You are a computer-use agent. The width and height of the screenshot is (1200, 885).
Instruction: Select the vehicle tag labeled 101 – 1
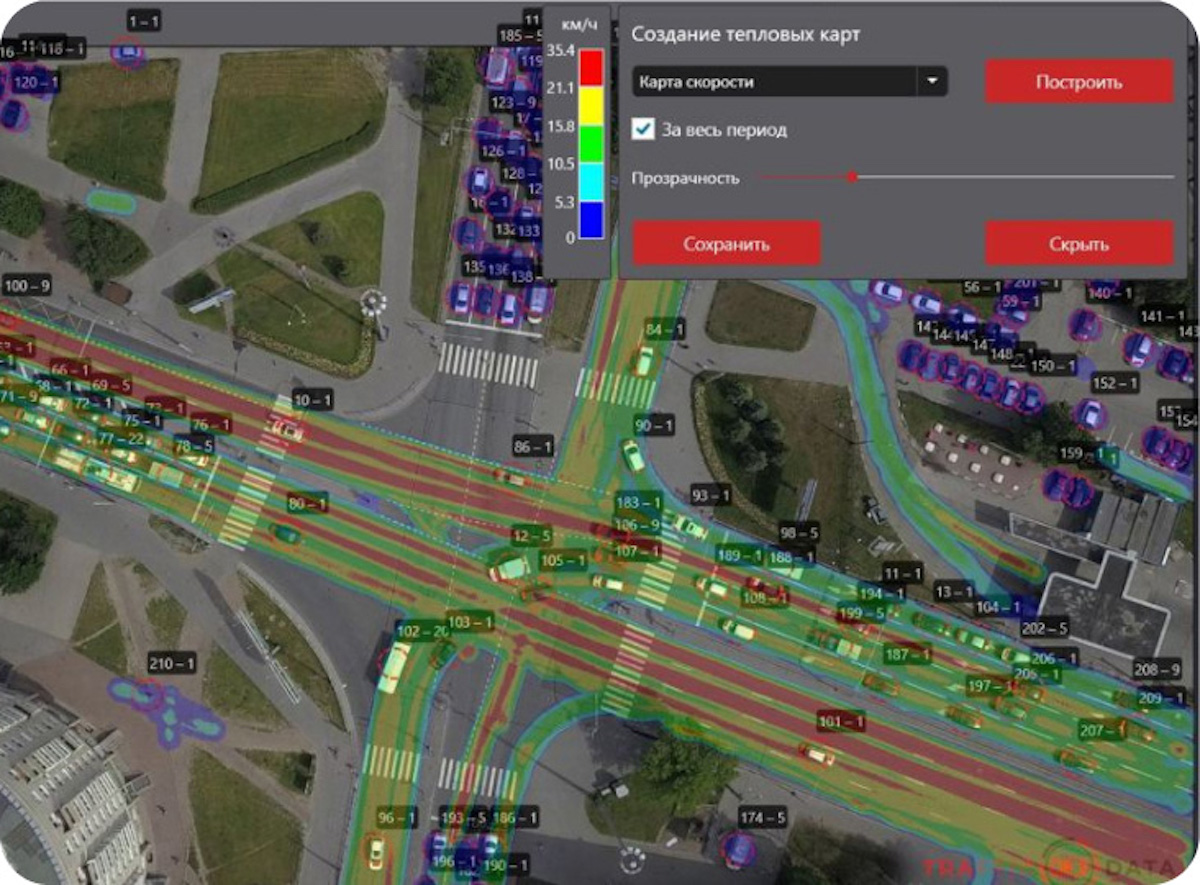tap(841, 721)
